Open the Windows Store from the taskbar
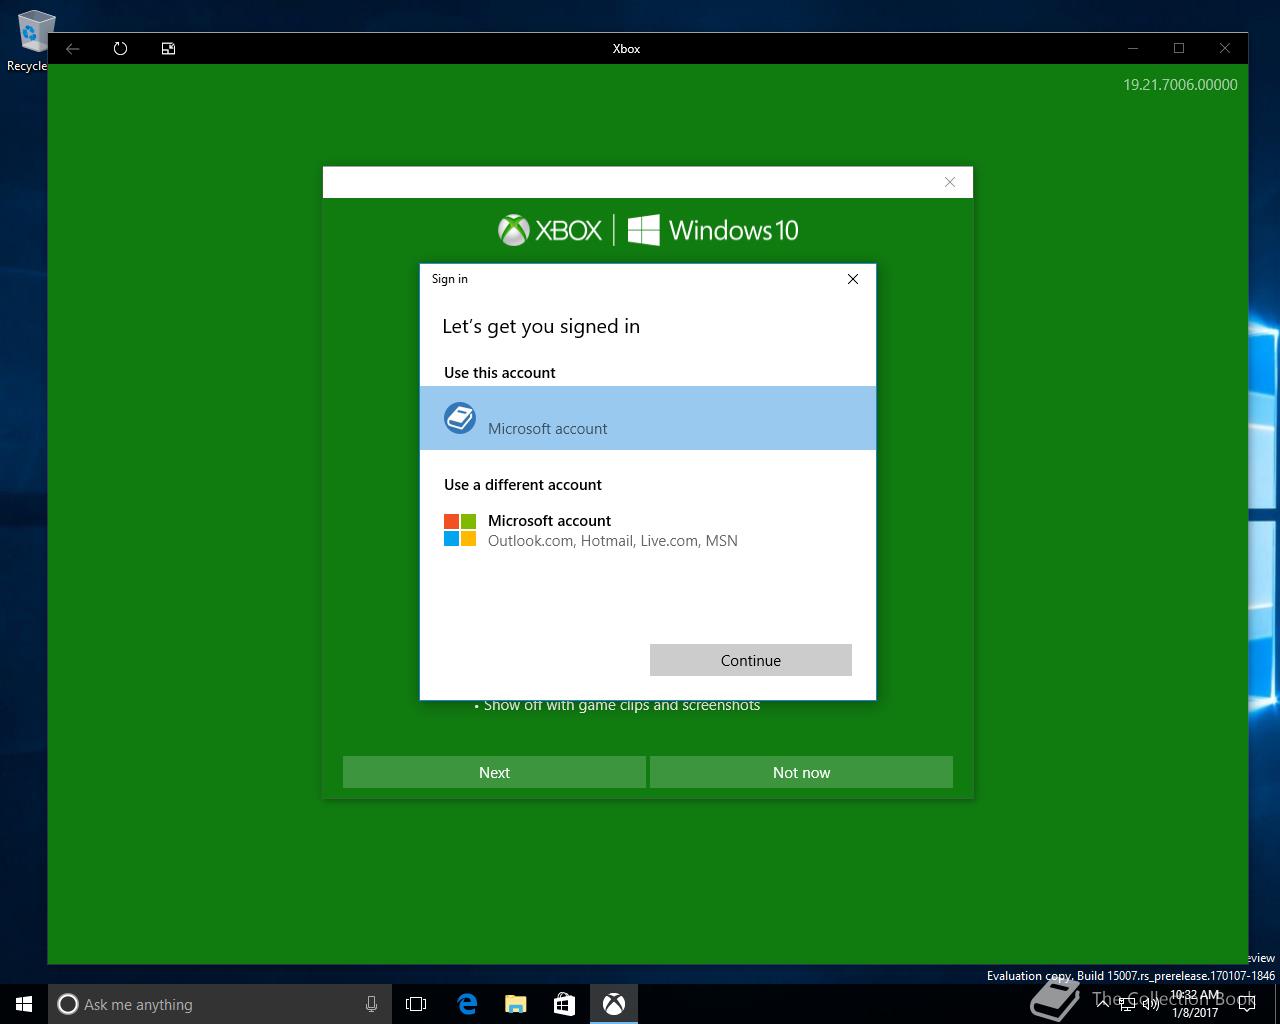Viewport: 1280px width, 1024px height. (565, 1004)
